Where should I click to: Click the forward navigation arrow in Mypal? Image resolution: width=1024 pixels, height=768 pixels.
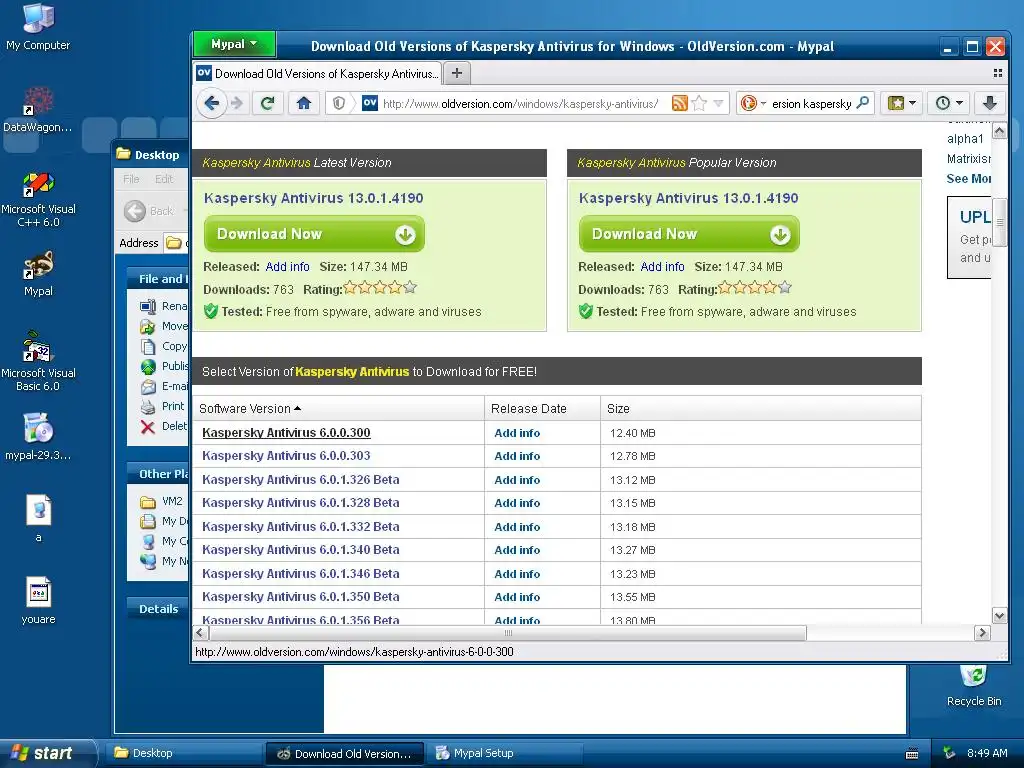[236, 103]
